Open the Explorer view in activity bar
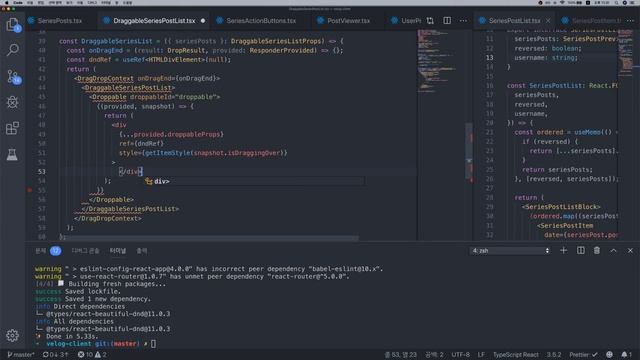 [x=13, y=24]
